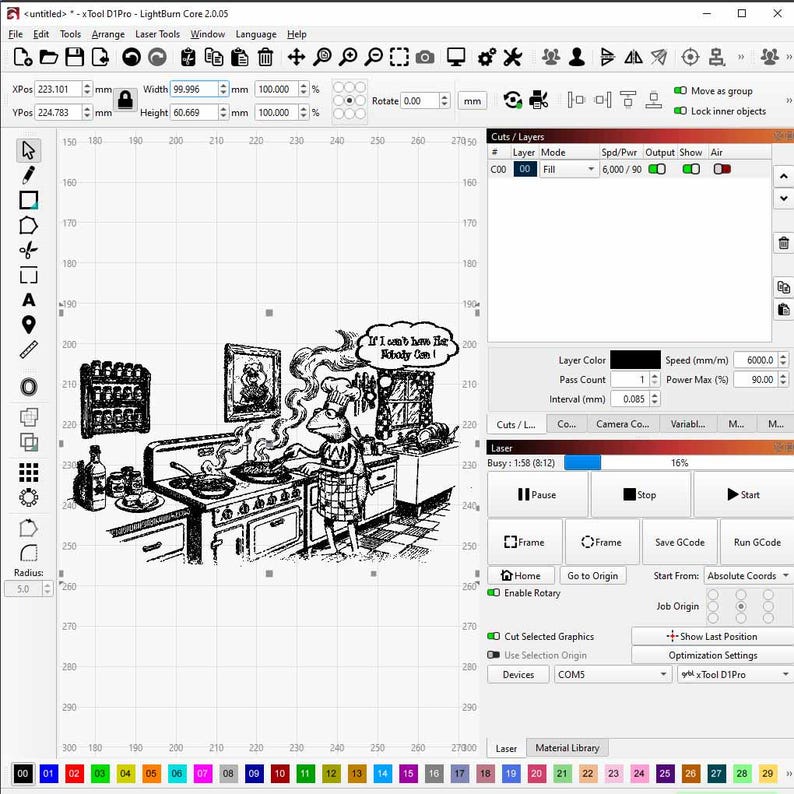Open the Grid Array tool
794x794 pixels.
(28, 472)
